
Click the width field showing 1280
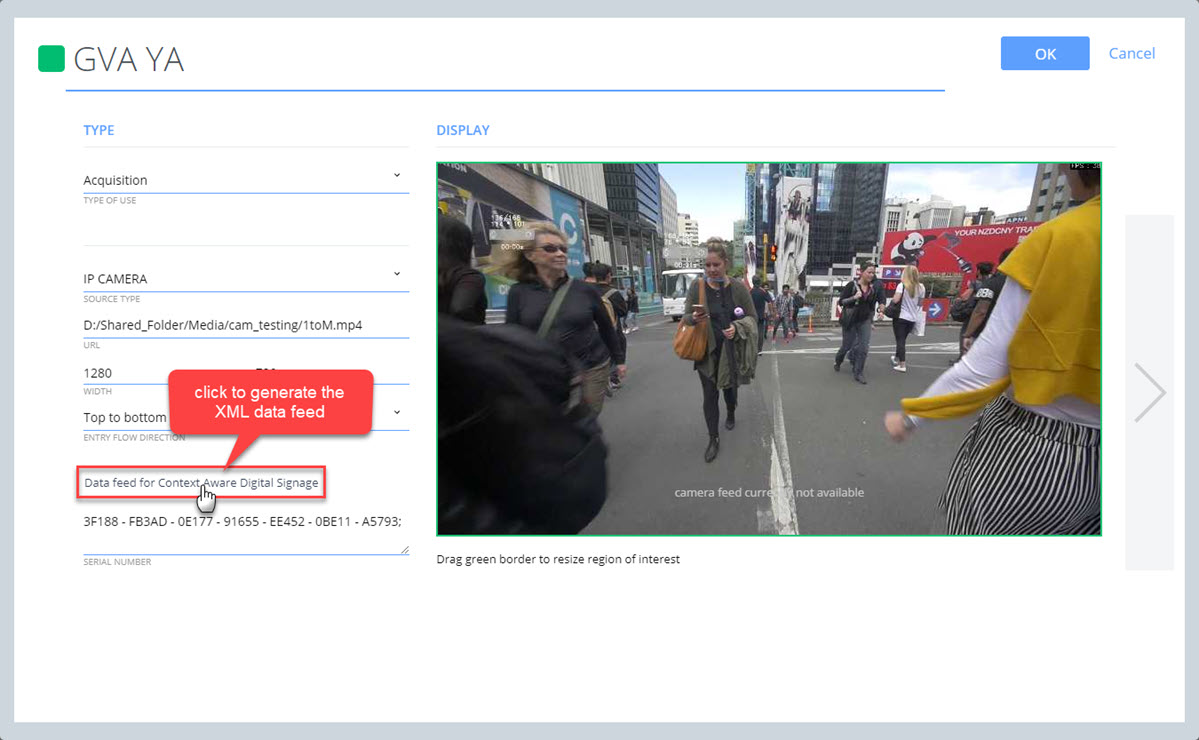(x=126, y=373)
